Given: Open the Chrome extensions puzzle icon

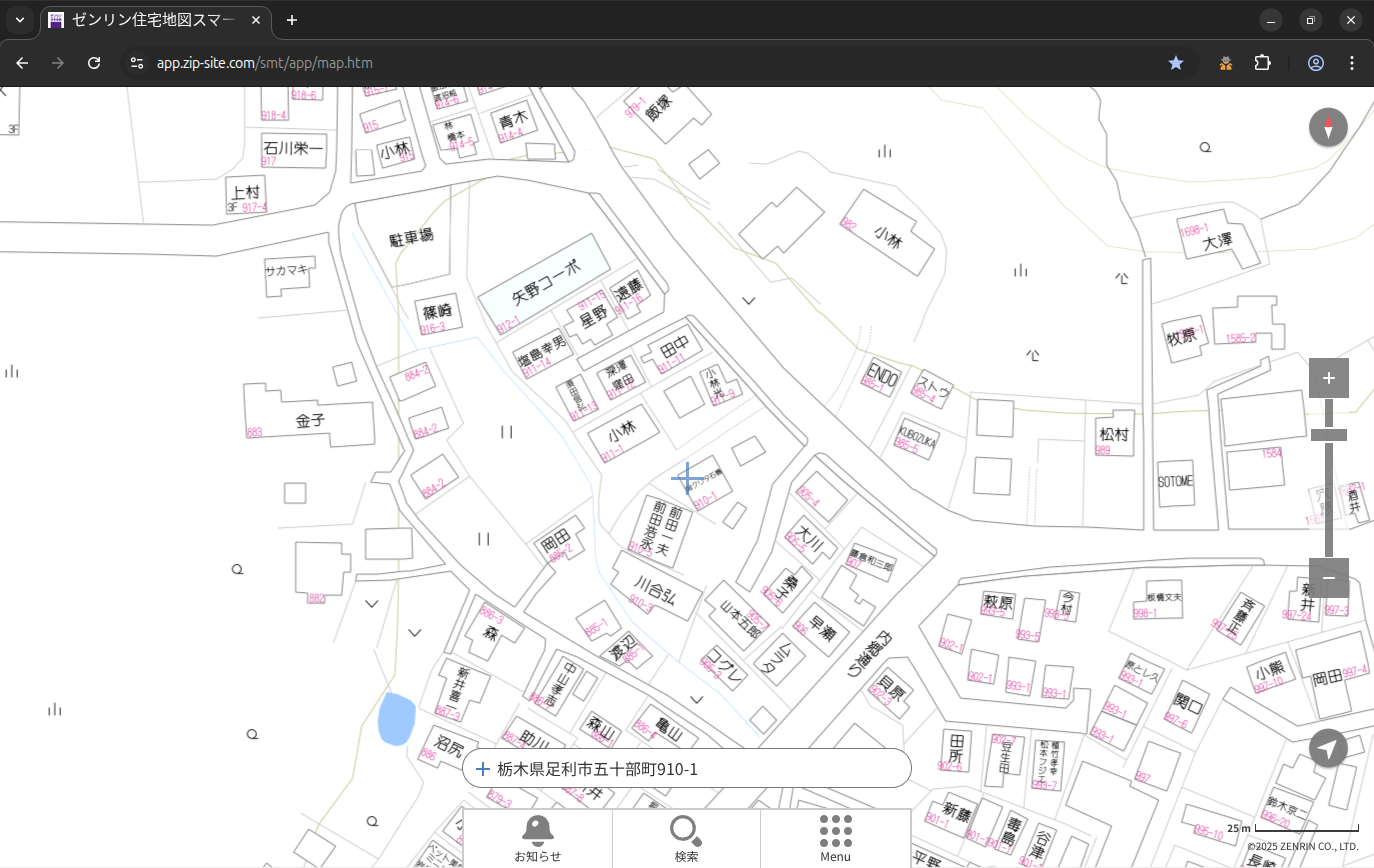Looking at the screenshot, I should click(x=1262, y=63).
